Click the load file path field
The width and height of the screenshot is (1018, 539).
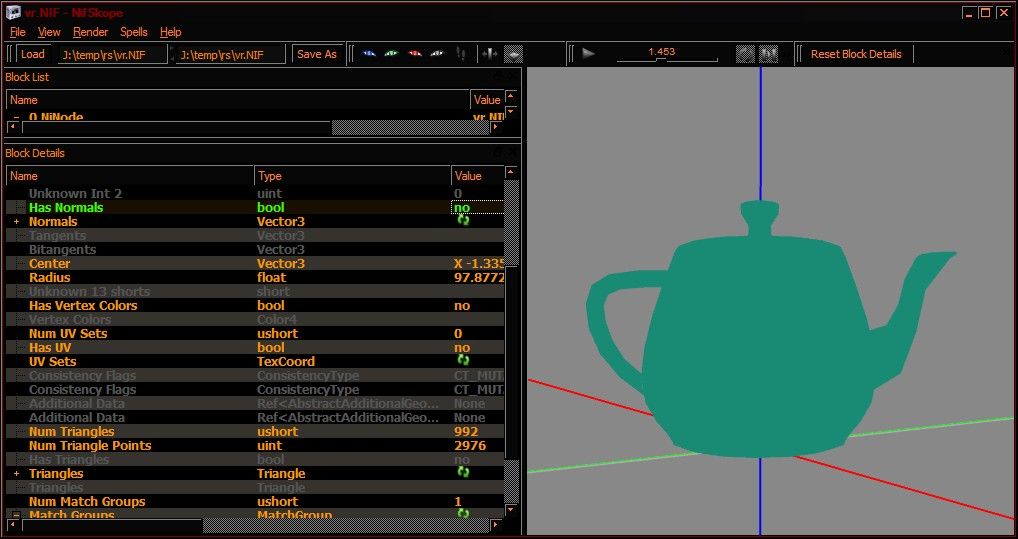tap(113, 55)
